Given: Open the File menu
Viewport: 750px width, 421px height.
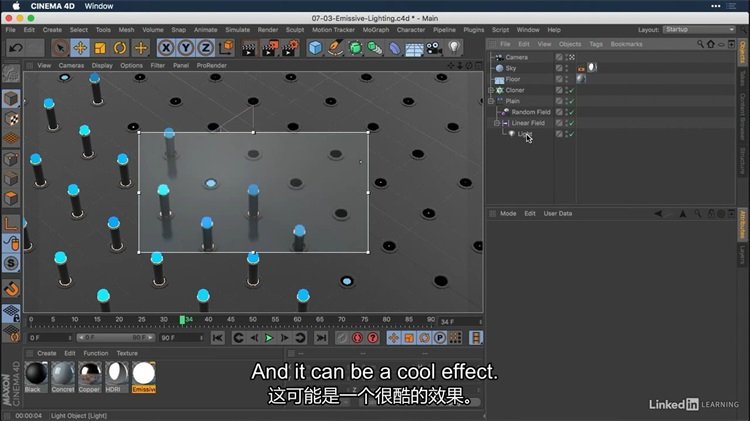Looking at the screenshot, I should click(10, 30).
